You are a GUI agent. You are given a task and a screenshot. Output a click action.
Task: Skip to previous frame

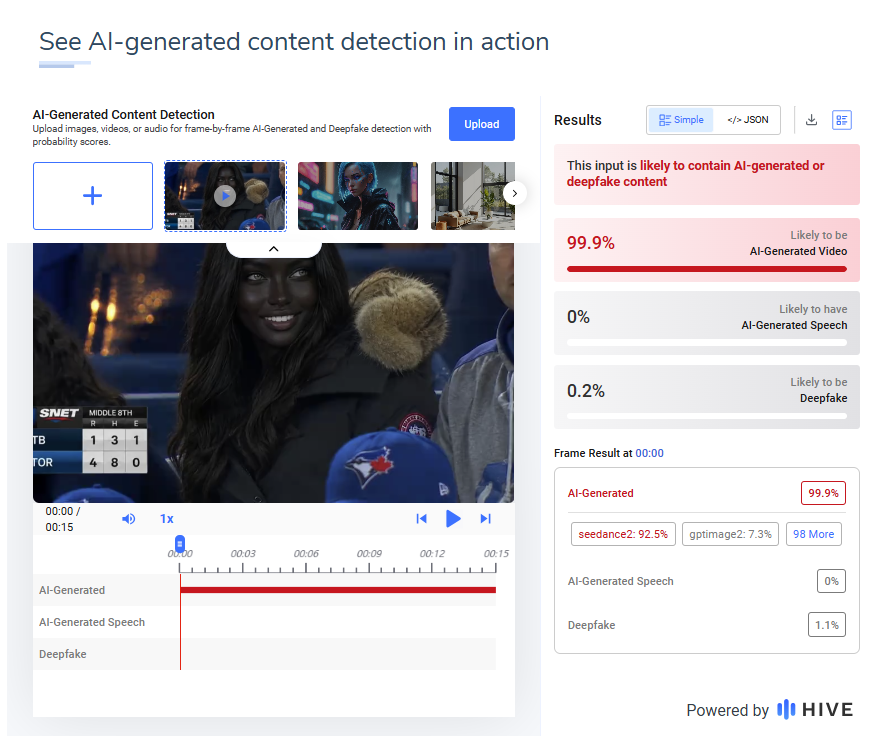tap(421, 519)
